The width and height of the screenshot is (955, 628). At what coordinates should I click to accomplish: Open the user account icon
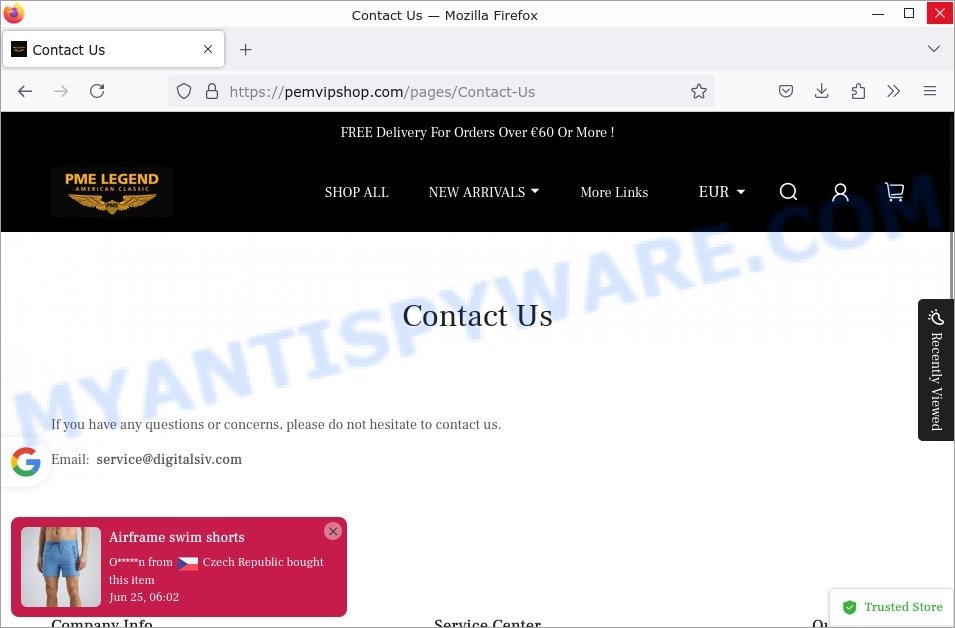pos(840,192)
